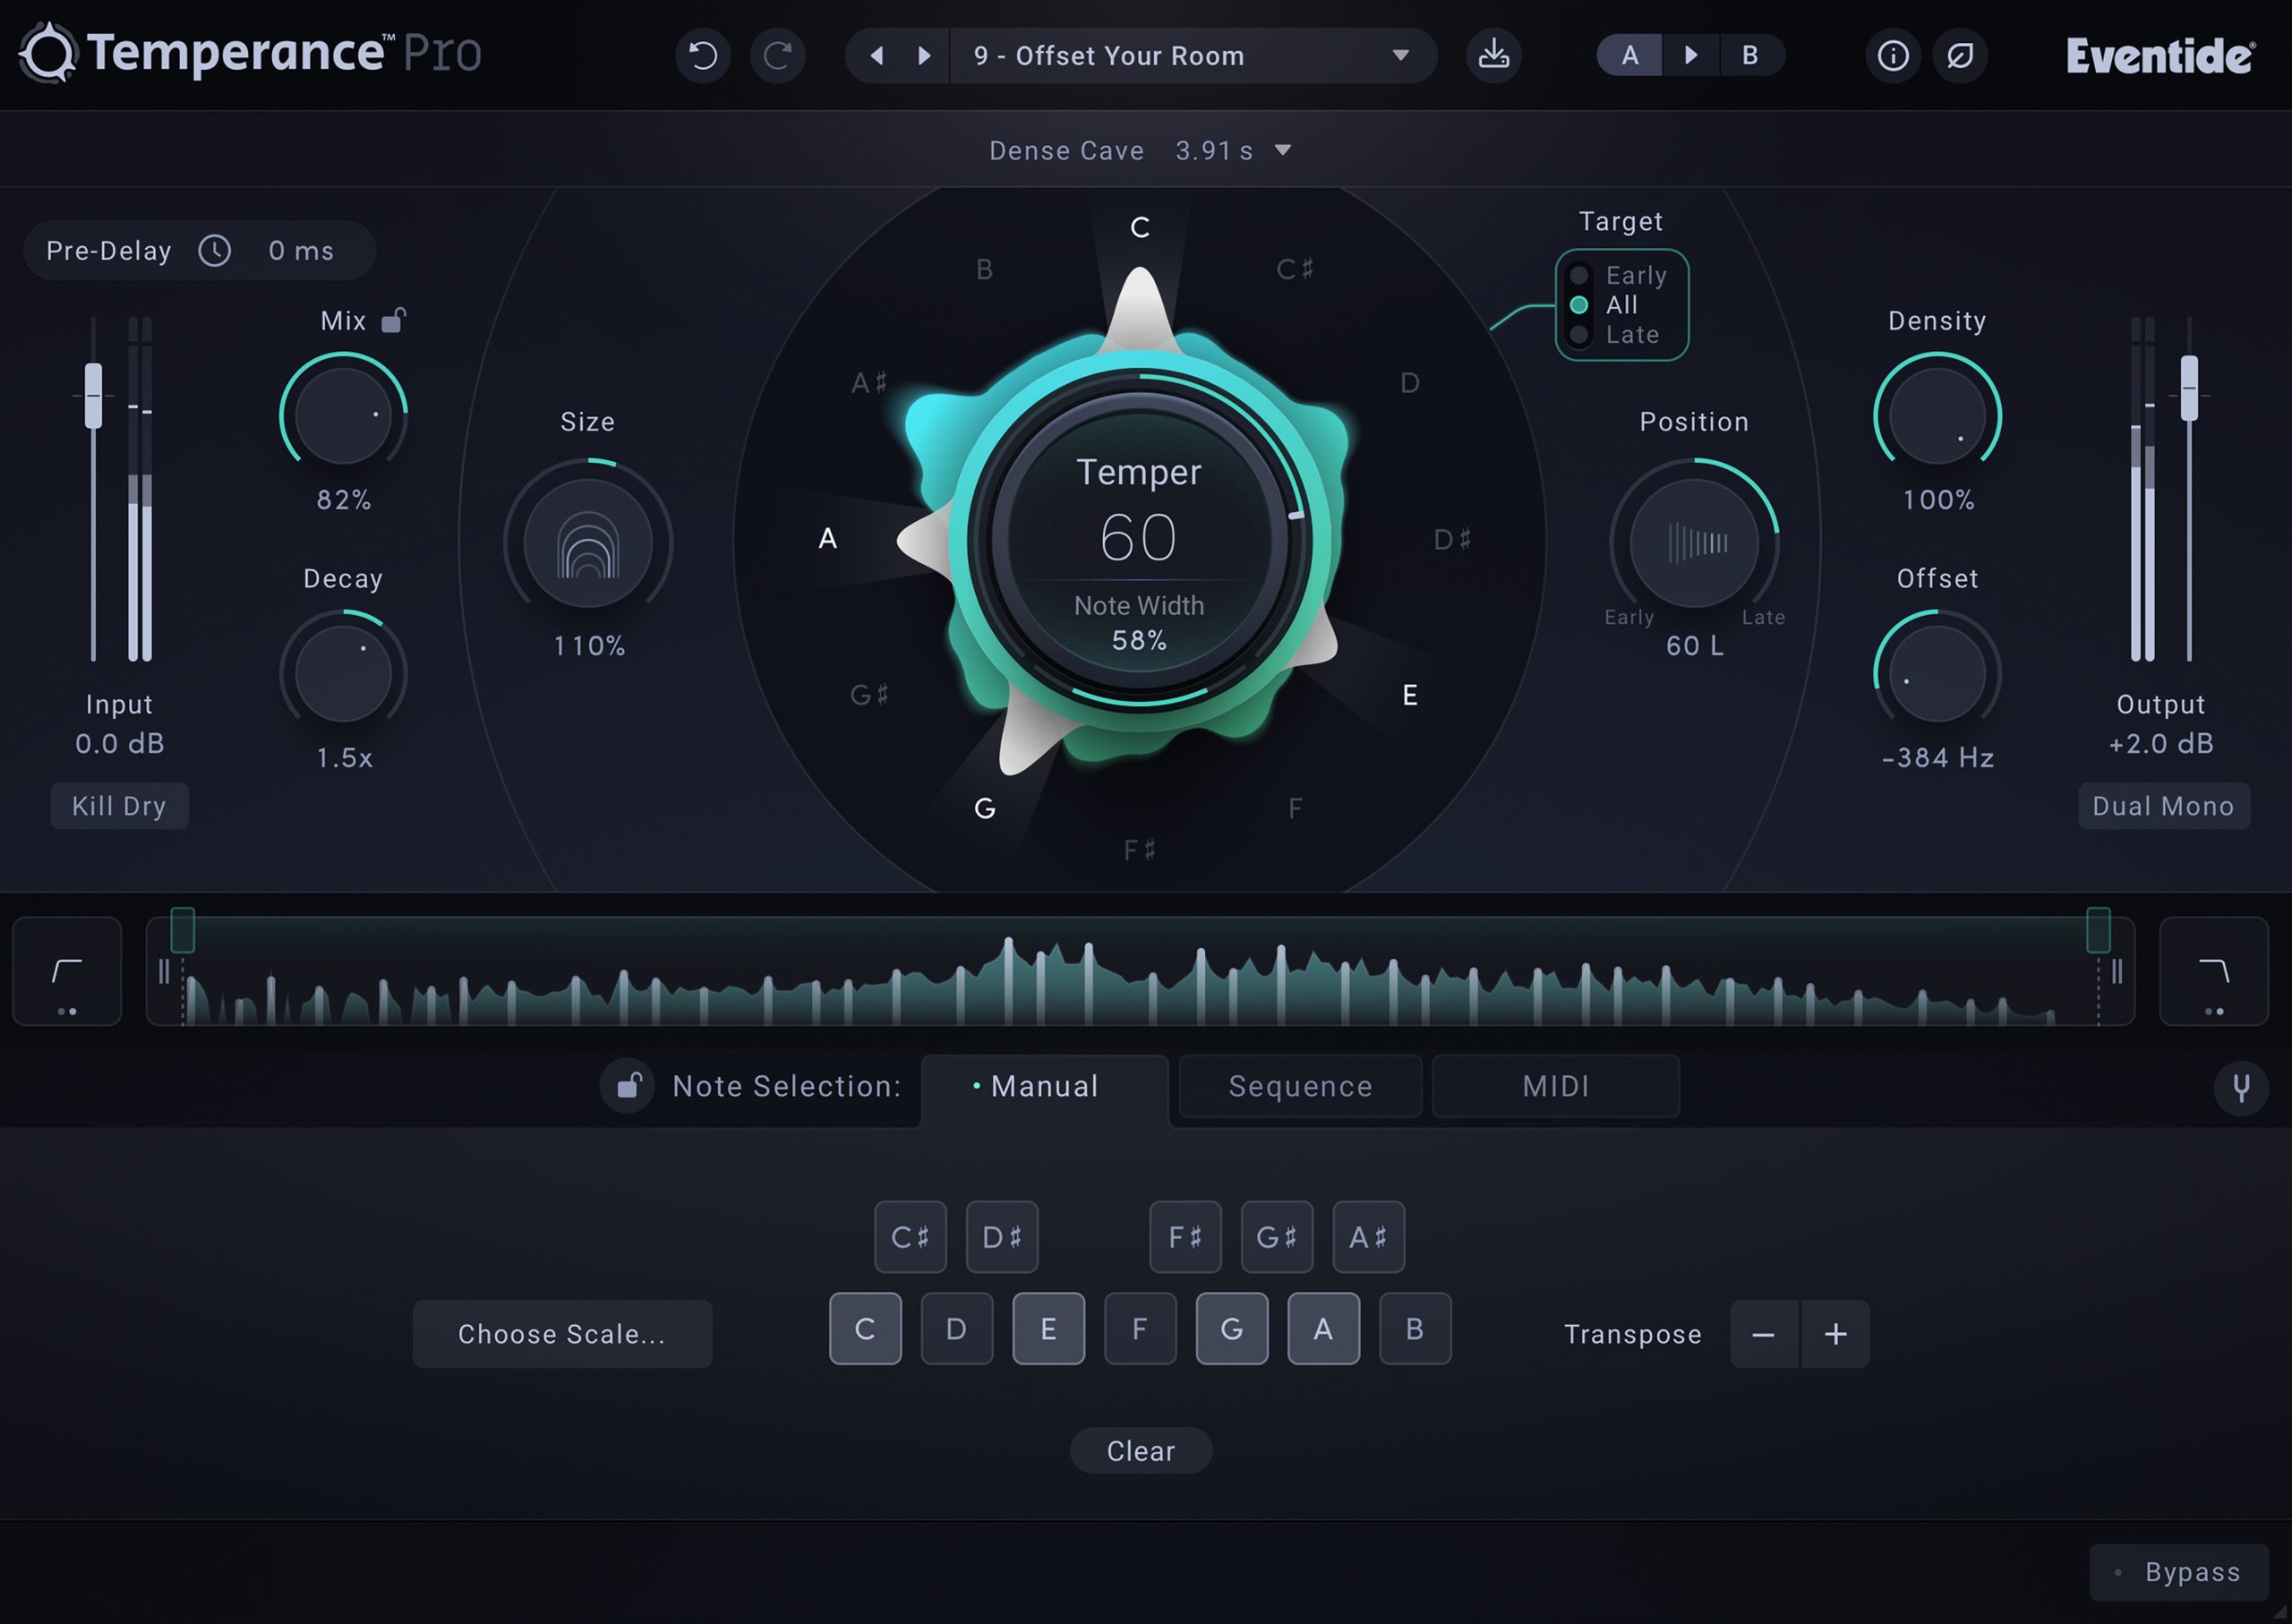Viewport: 2292px width, 1624px height.
Task: Click the lock icon next to Mix
Action: (392, 318)
